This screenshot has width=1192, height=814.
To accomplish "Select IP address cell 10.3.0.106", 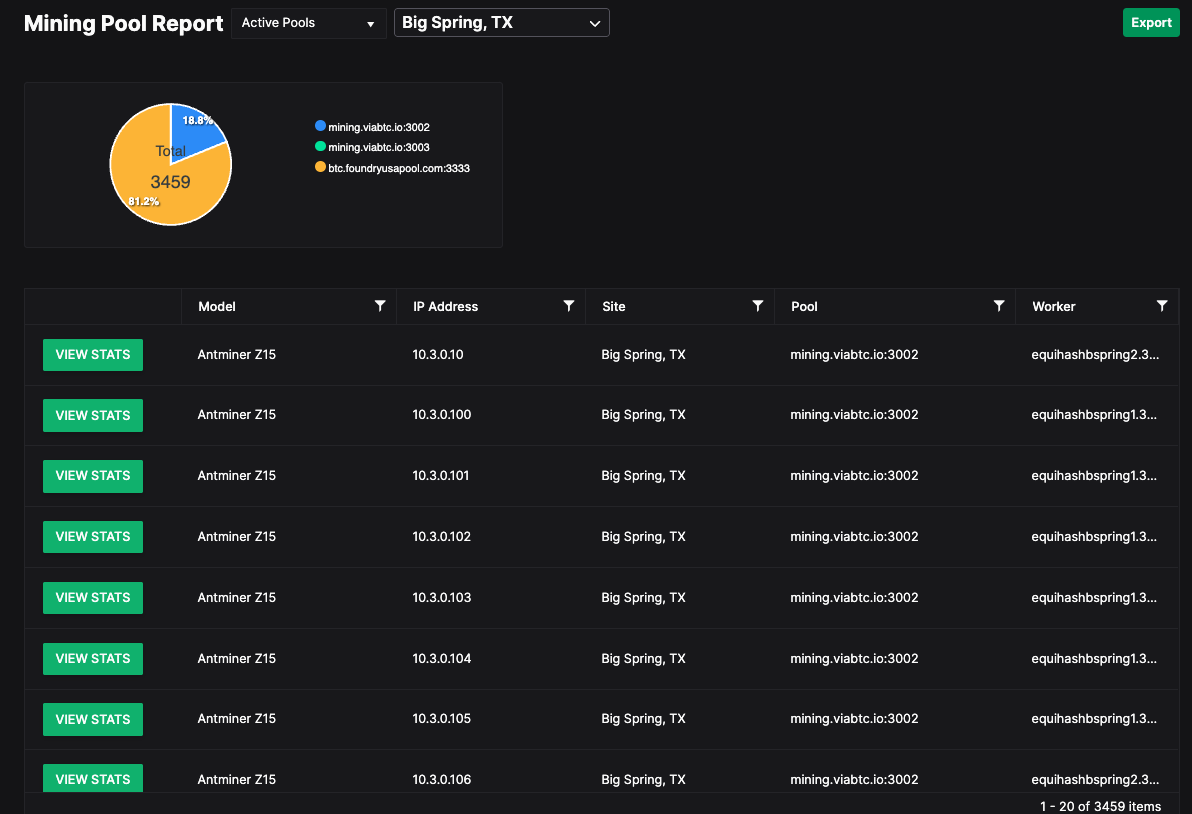I will 442,779.
